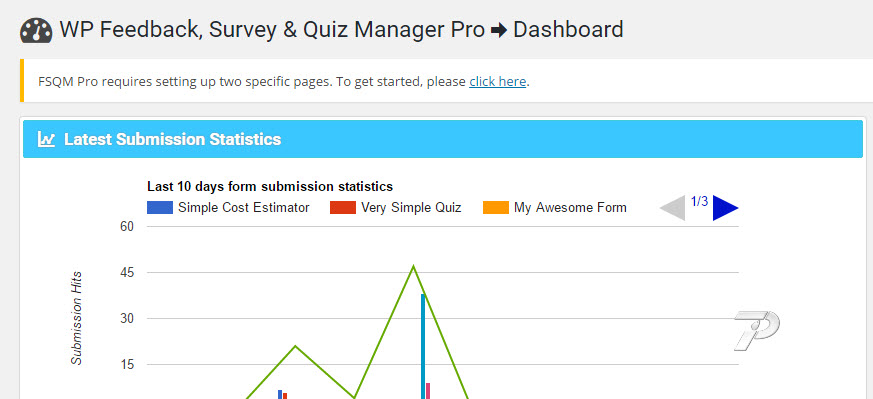Click the chart title 'Last 10 days form submission statistics'

[270, 186]
